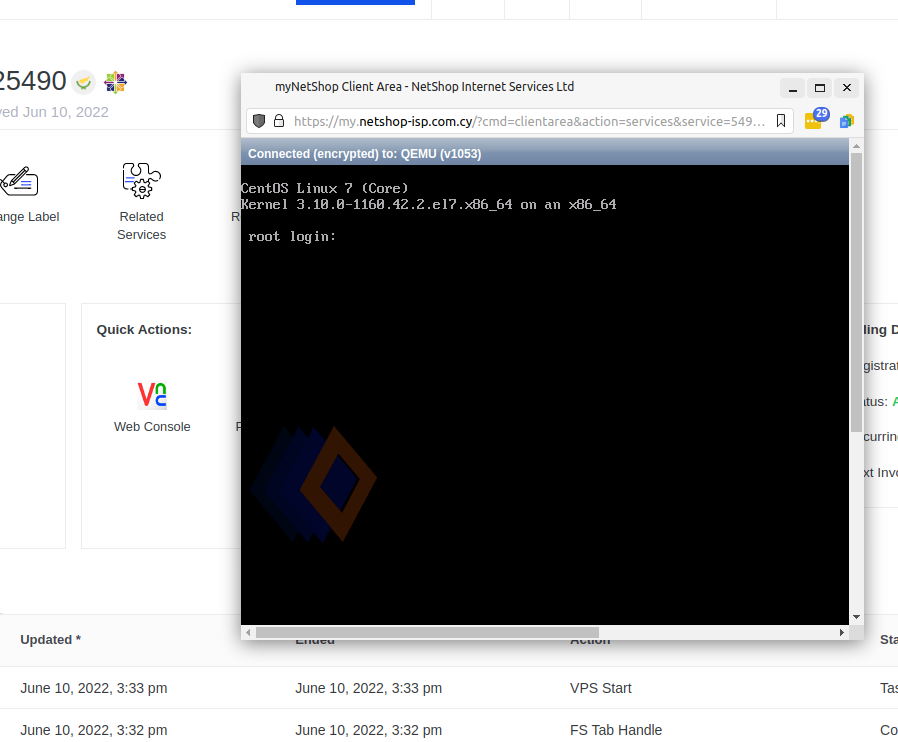Image resolution: width=898 pixels, height=742 pixels.
Task: Close the myNetShop console window
Action: 847,88
